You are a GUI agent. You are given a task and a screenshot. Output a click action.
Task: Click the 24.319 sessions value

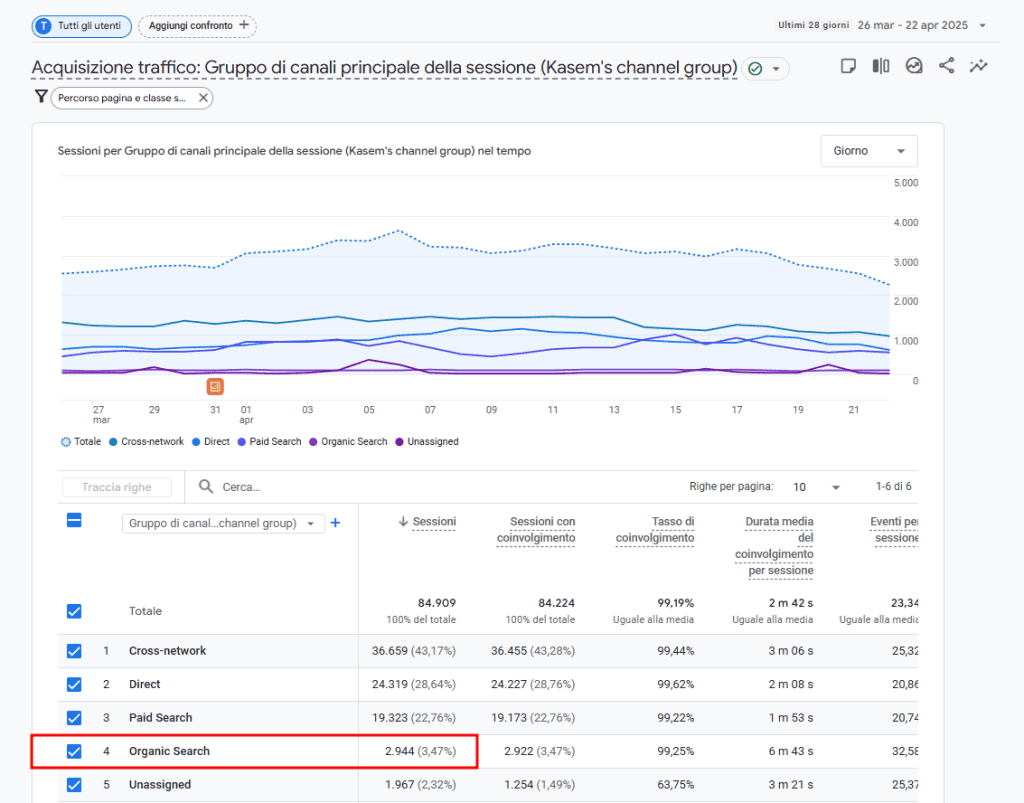(x=390, y=684)
